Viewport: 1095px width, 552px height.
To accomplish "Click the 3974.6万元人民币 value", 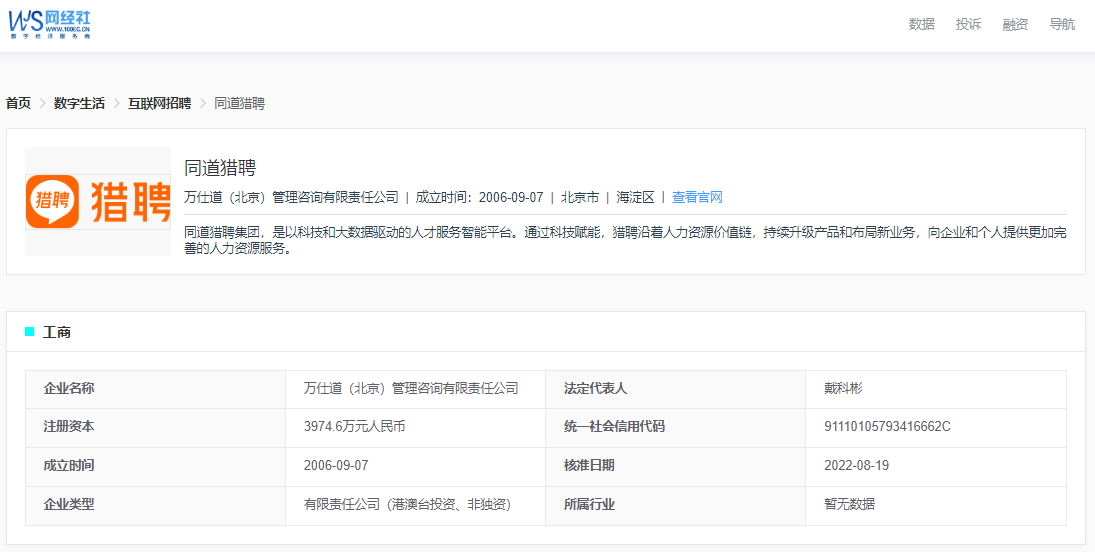I will click(355, 427).
